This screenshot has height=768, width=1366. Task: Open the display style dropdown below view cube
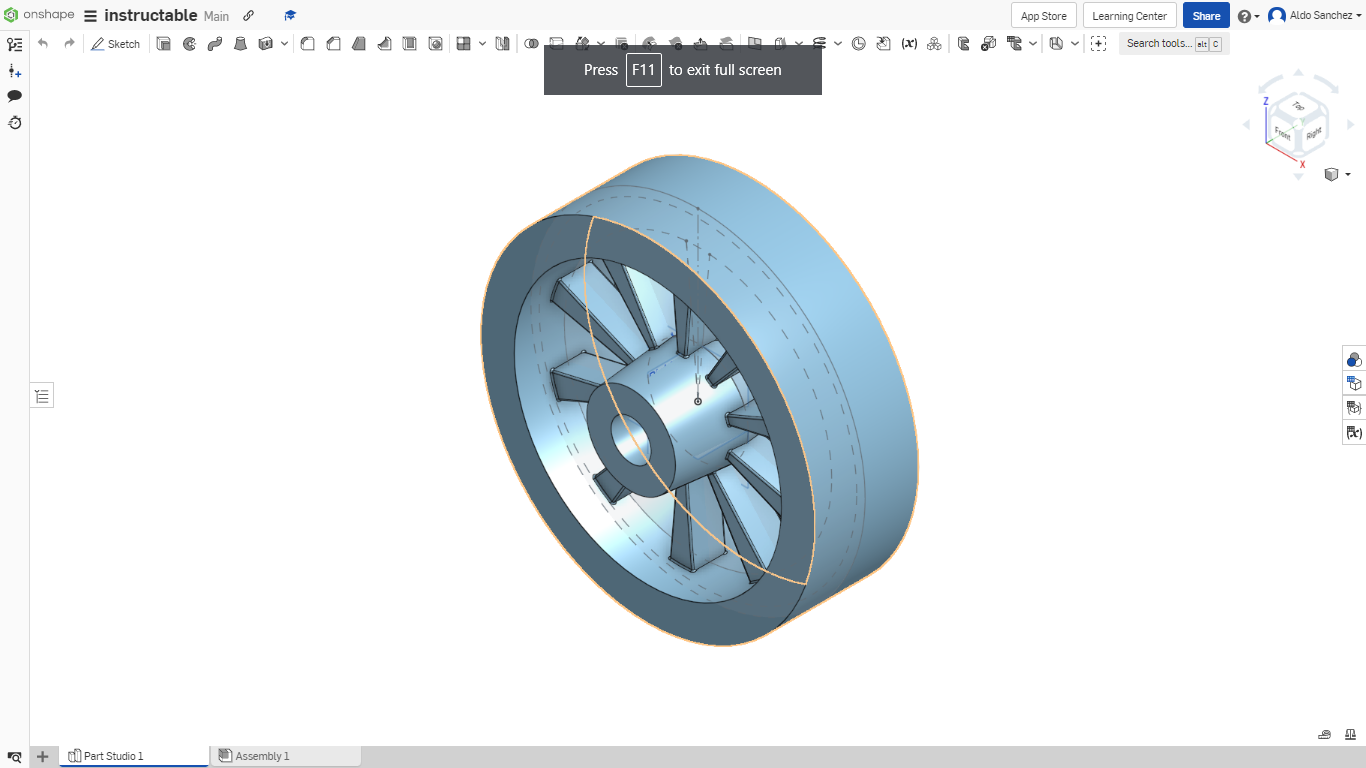tap(1345, 174)
